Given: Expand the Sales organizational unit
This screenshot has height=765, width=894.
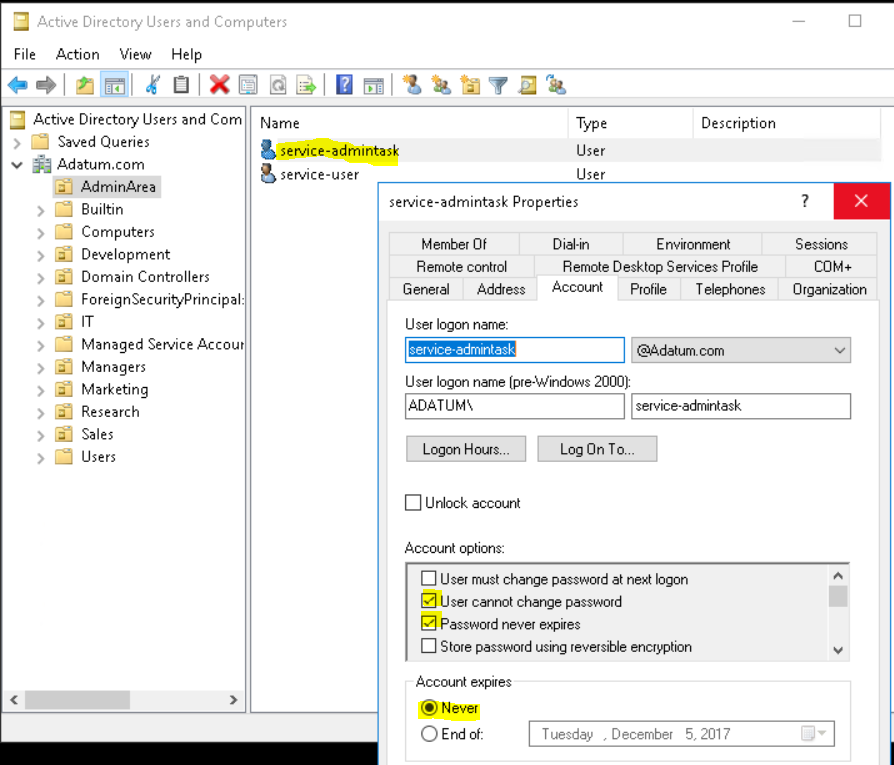Looking at the screenshot, I should (40, 436).
